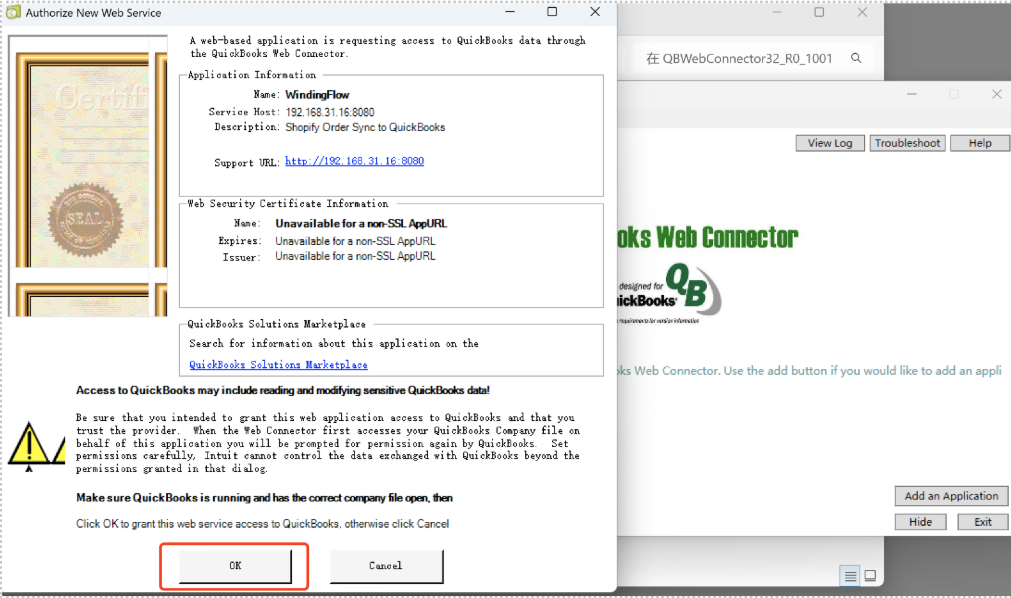This screenshot has height=598, width=1011.
Task: Click the Help button in Web Connector
Action: (x=979, y=143)
